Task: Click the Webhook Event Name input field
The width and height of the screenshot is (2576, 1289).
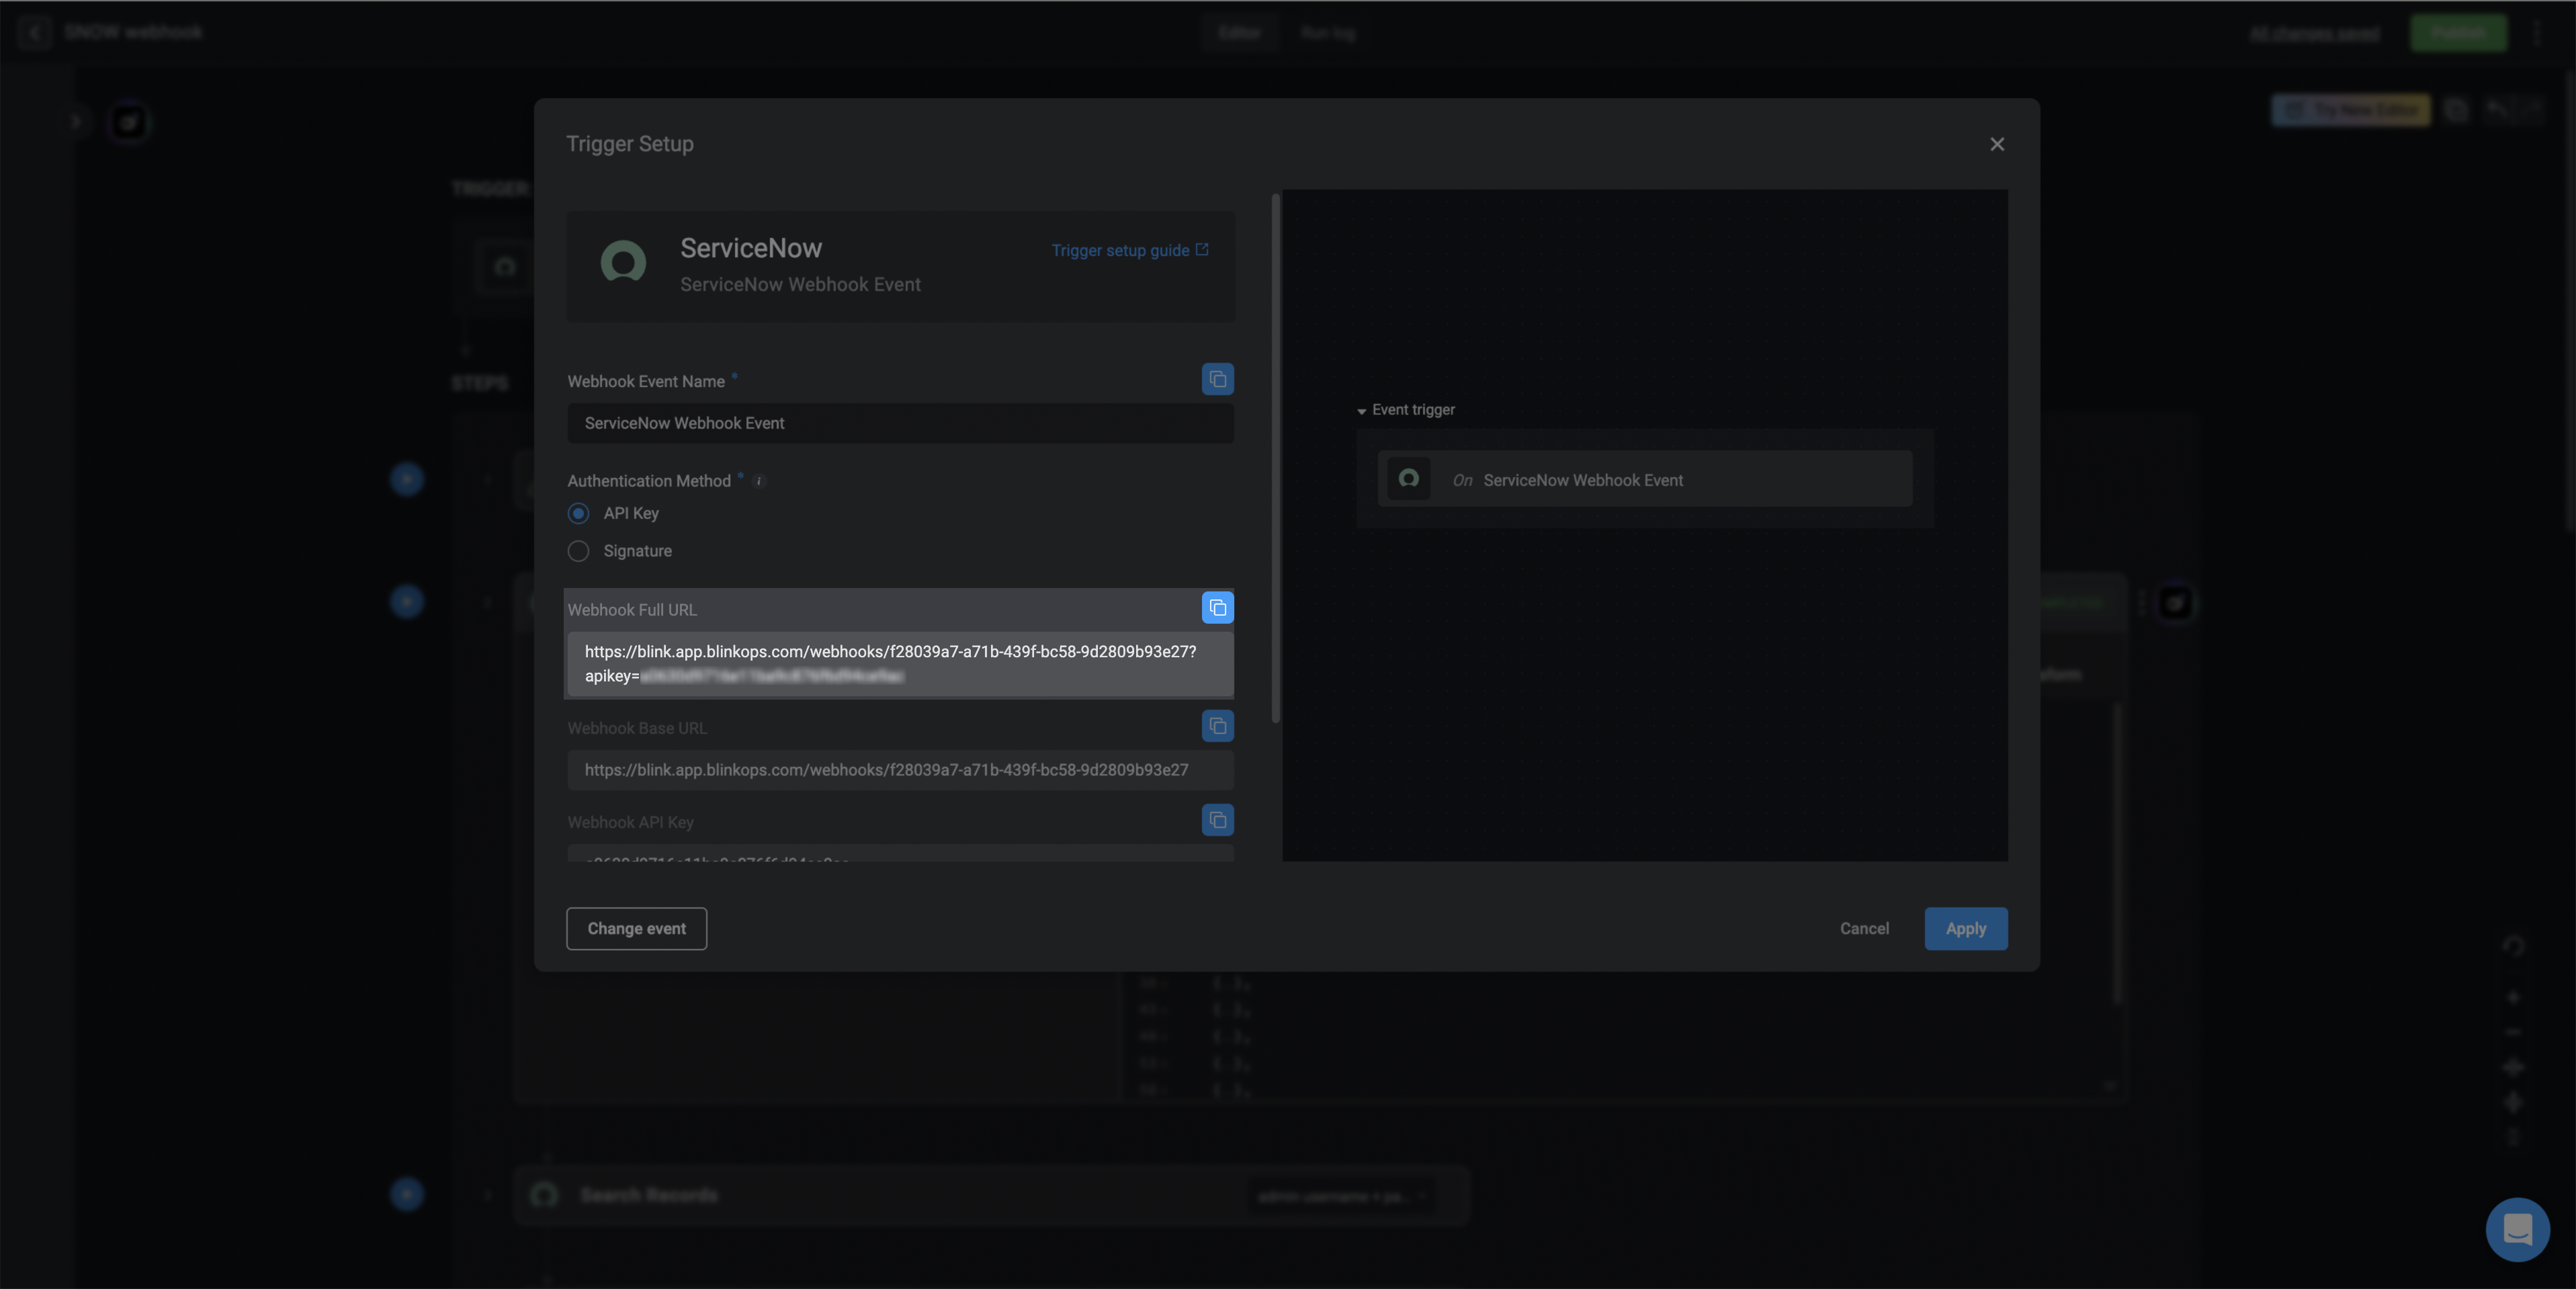Action: pos(899,423)
